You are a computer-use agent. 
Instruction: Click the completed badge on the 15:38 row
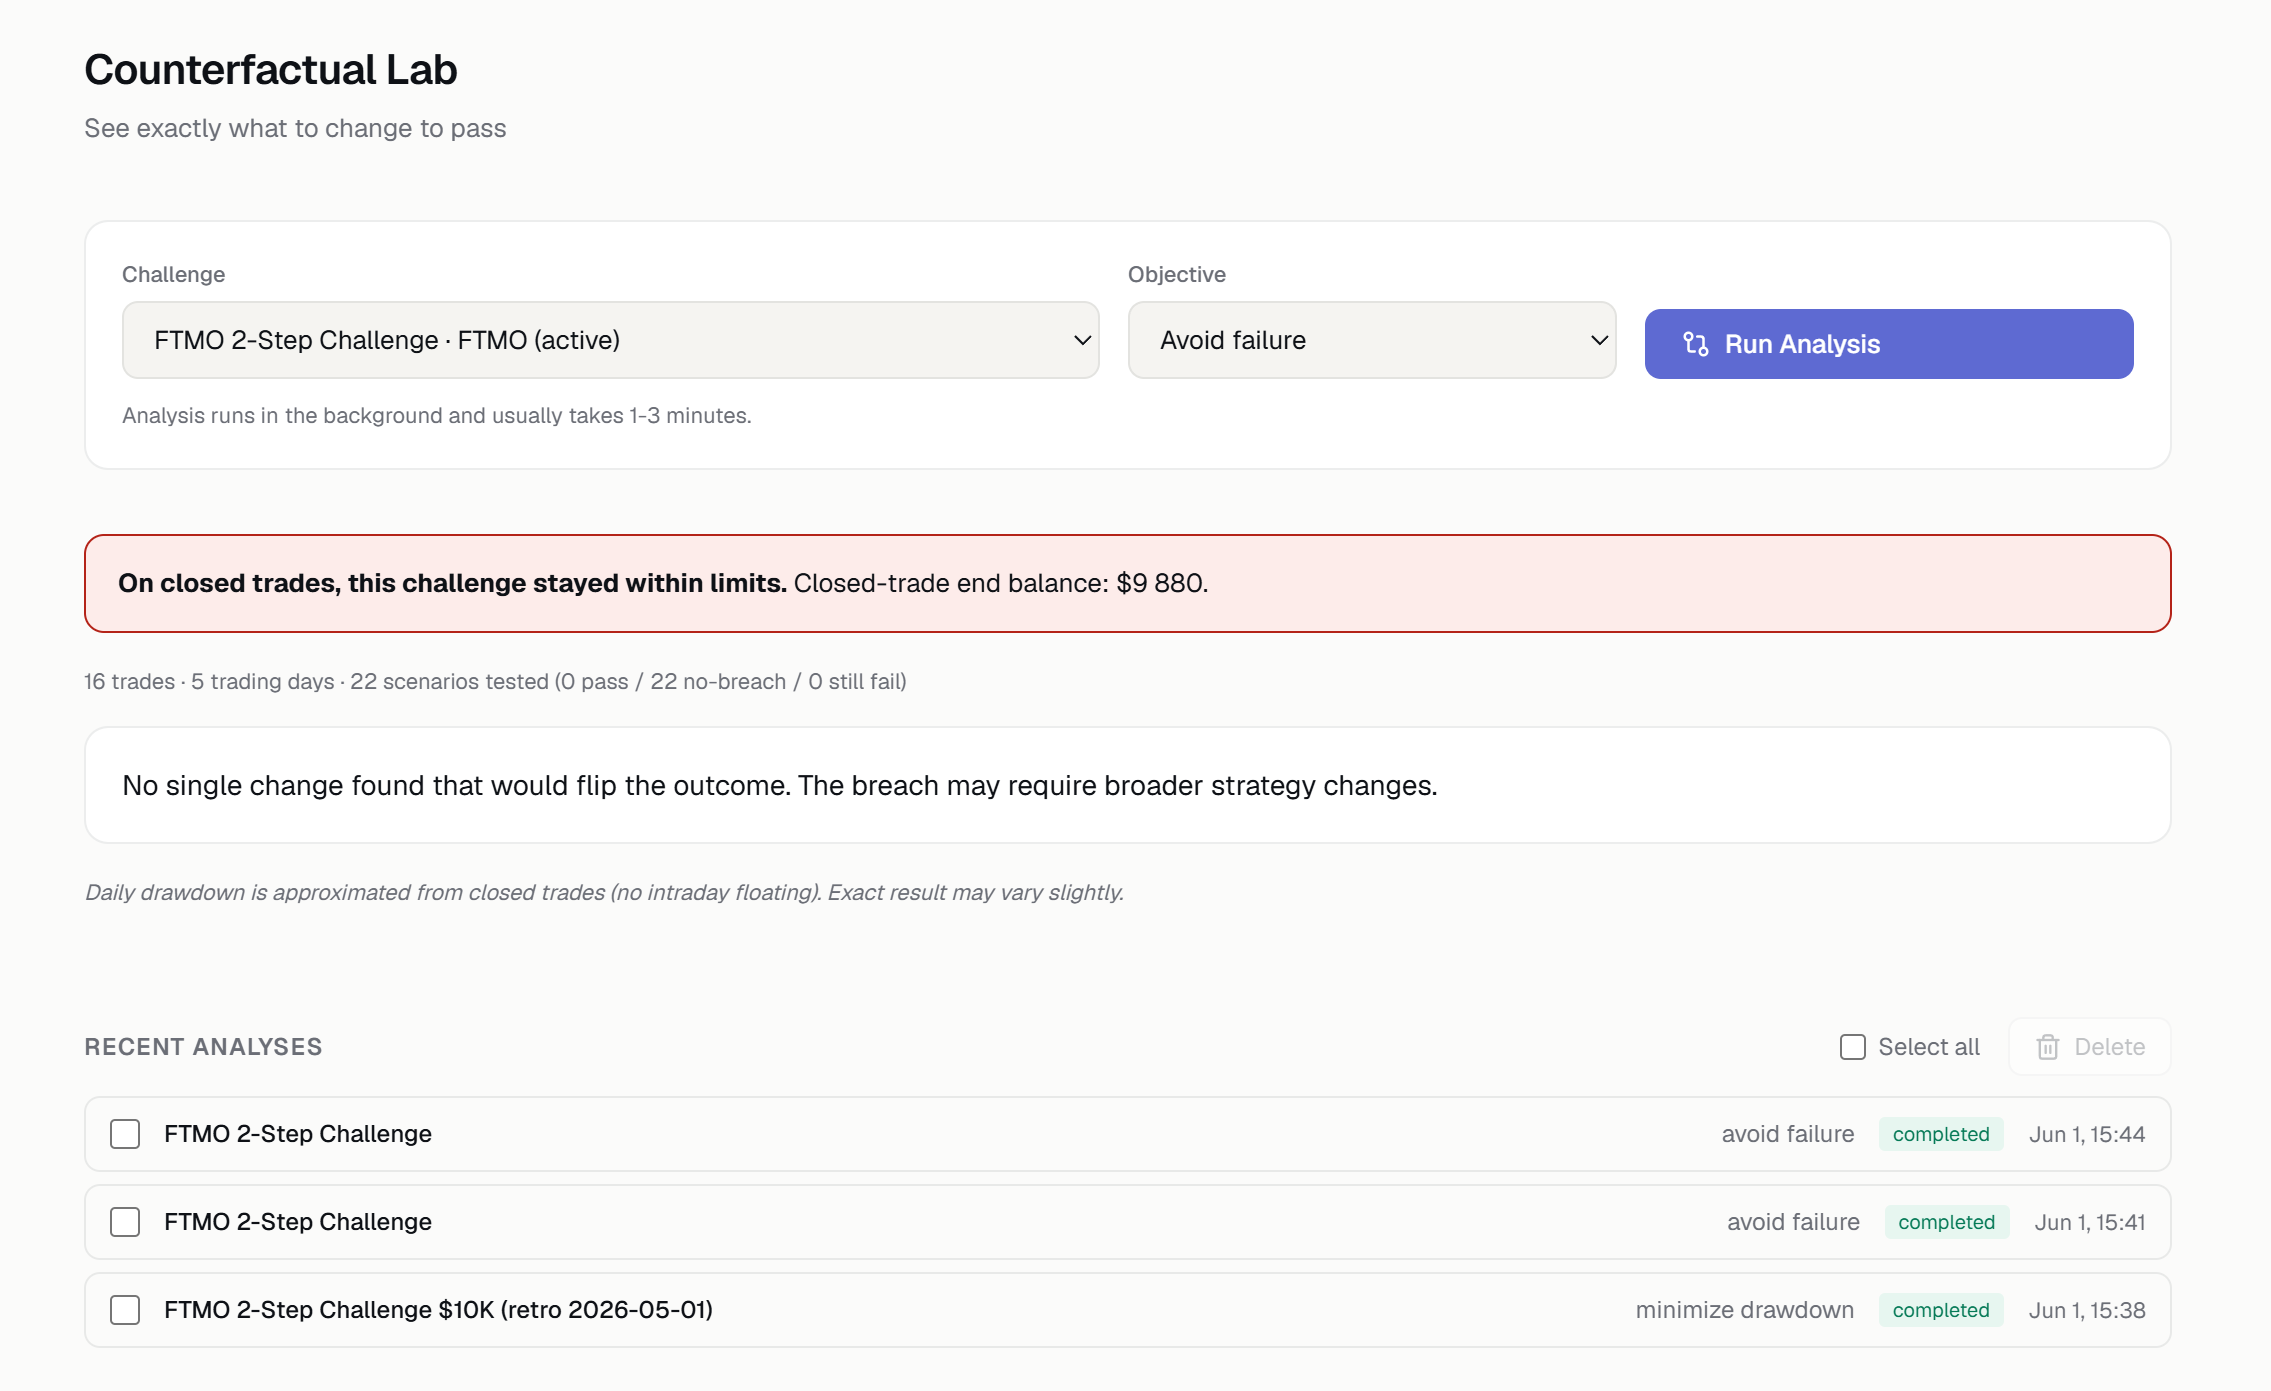[1940, 1310]
